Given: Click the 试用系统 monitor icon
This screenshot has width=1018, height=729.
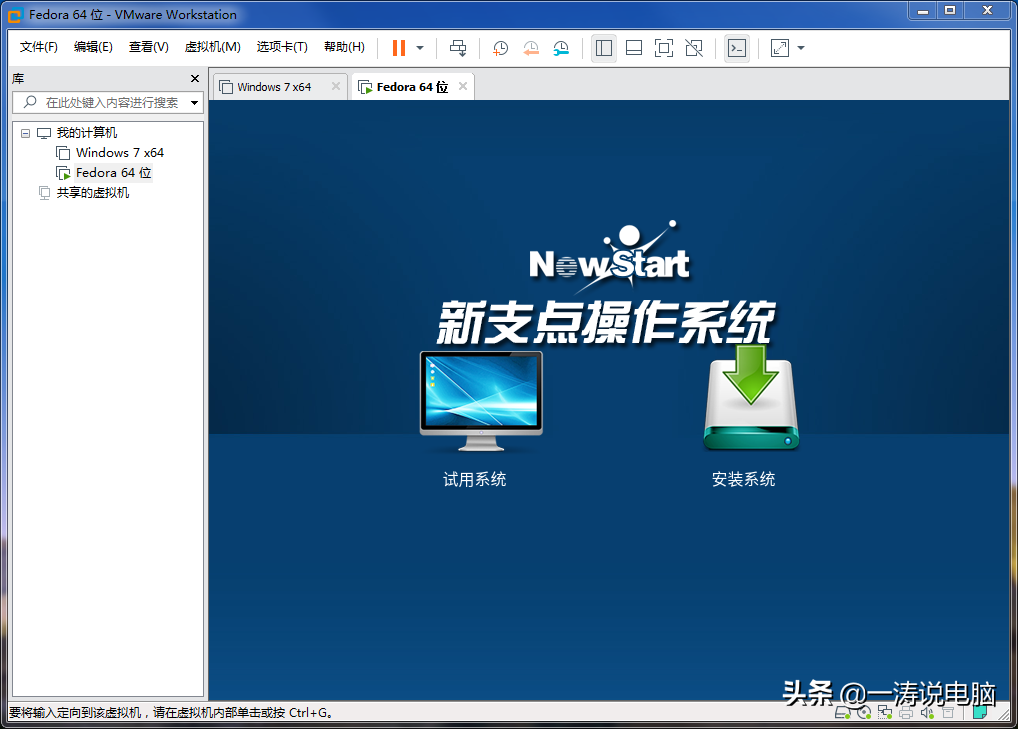Looking at the screenshot, I should point(481,401).
